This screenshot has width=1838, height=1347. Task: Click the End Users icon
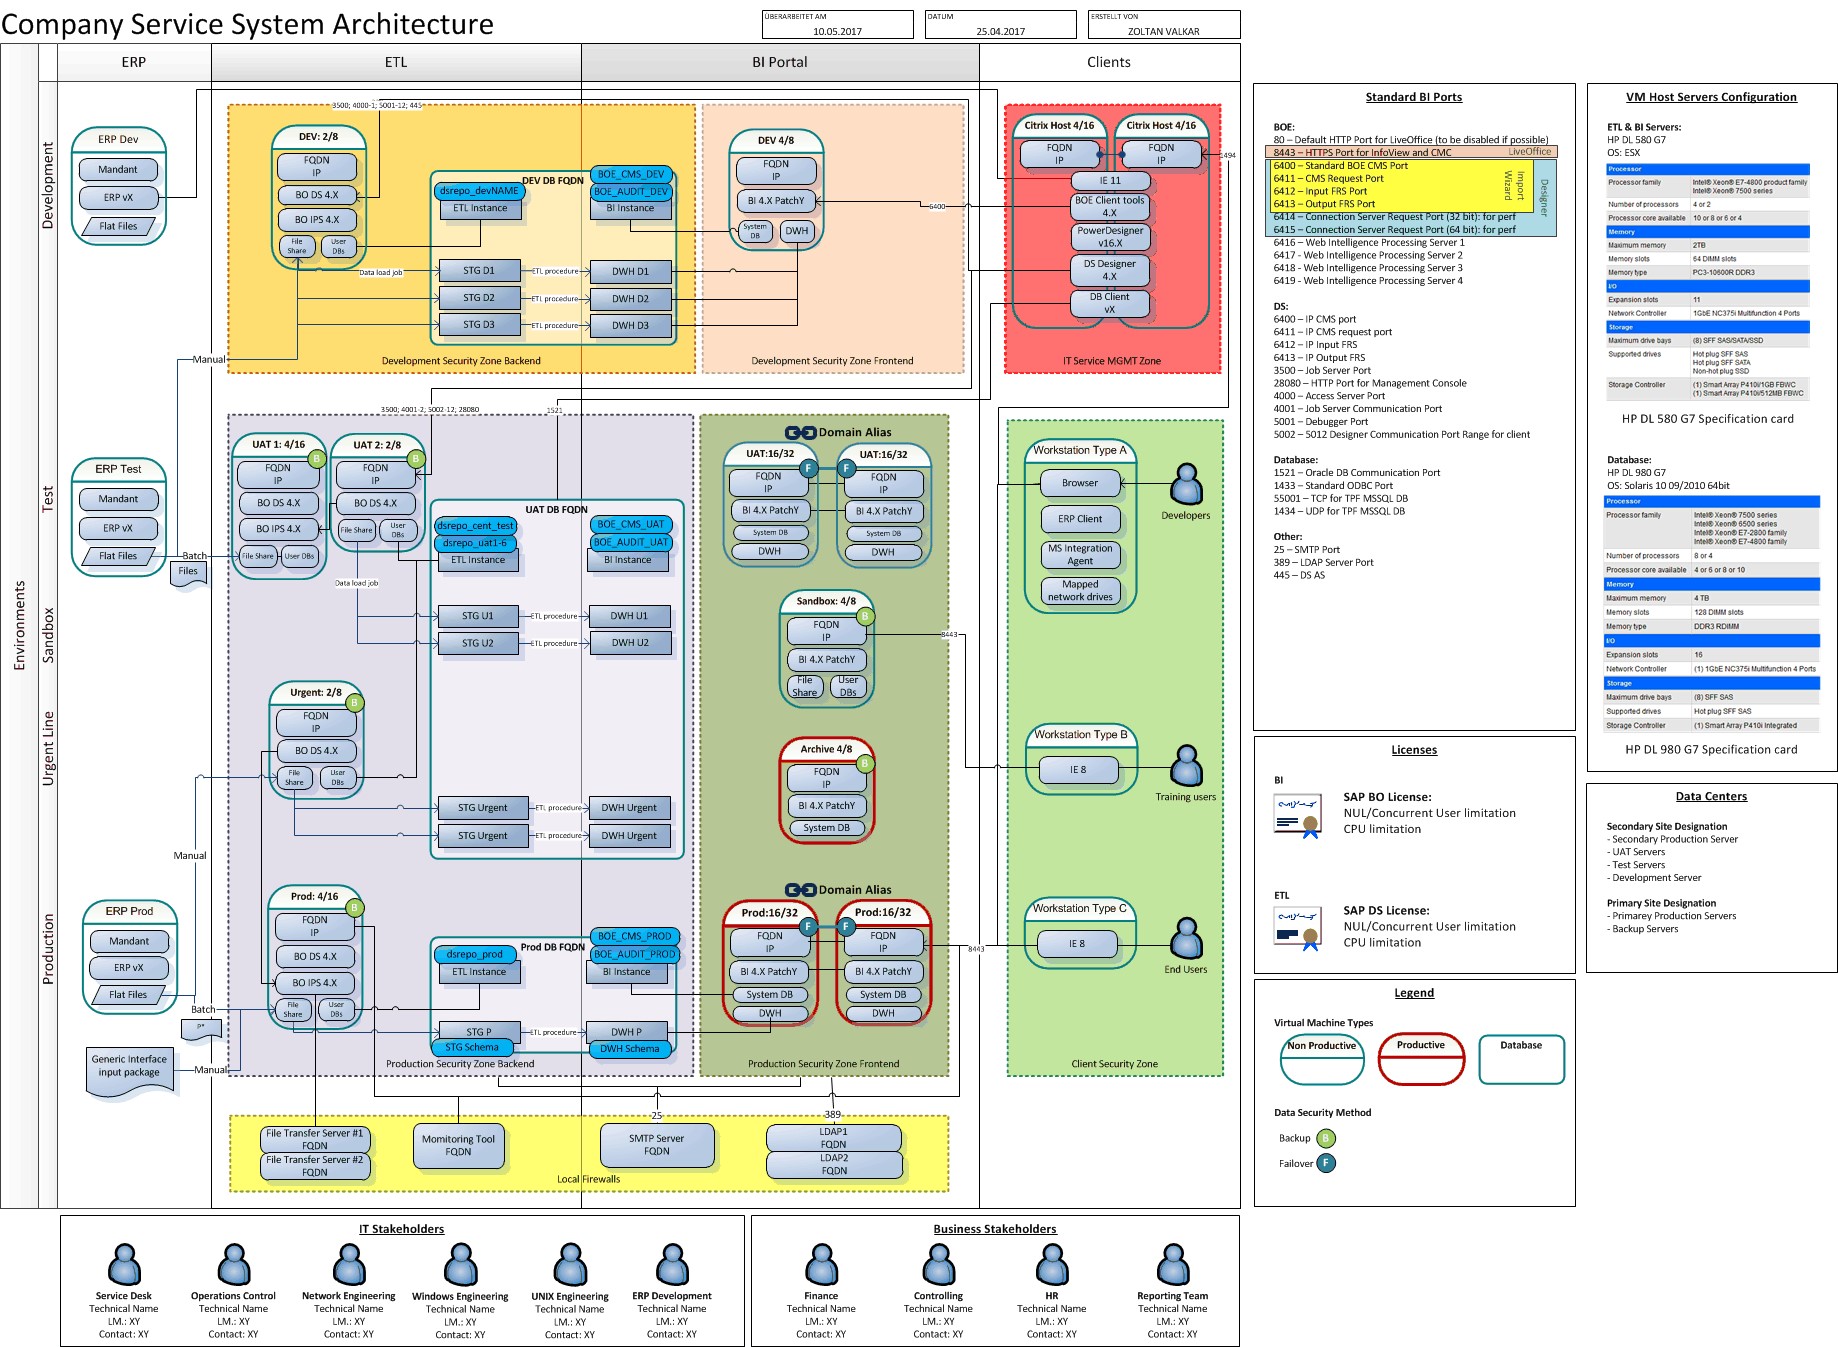pos(1186,939)
